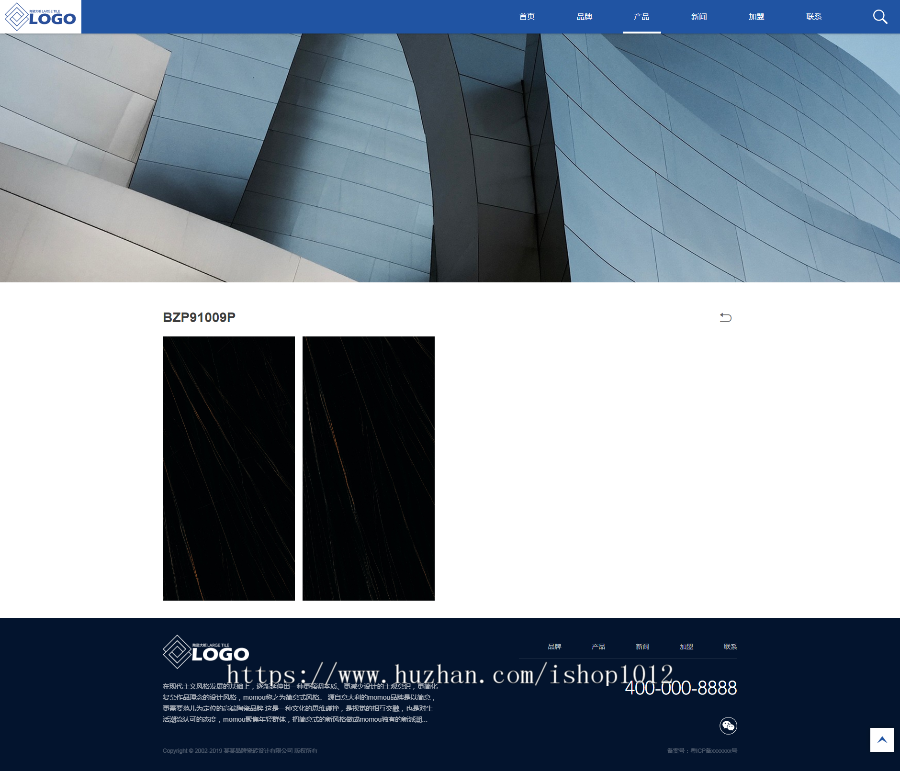900x771 pixels.
Task: Click footer 加盟 link
Action: [x=686, y=646]
